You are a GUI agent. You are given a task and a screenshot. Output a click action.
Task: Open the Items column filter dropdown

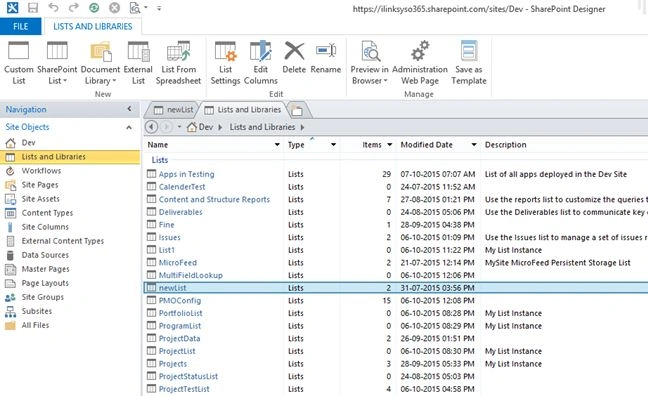(x=389, y=145)
